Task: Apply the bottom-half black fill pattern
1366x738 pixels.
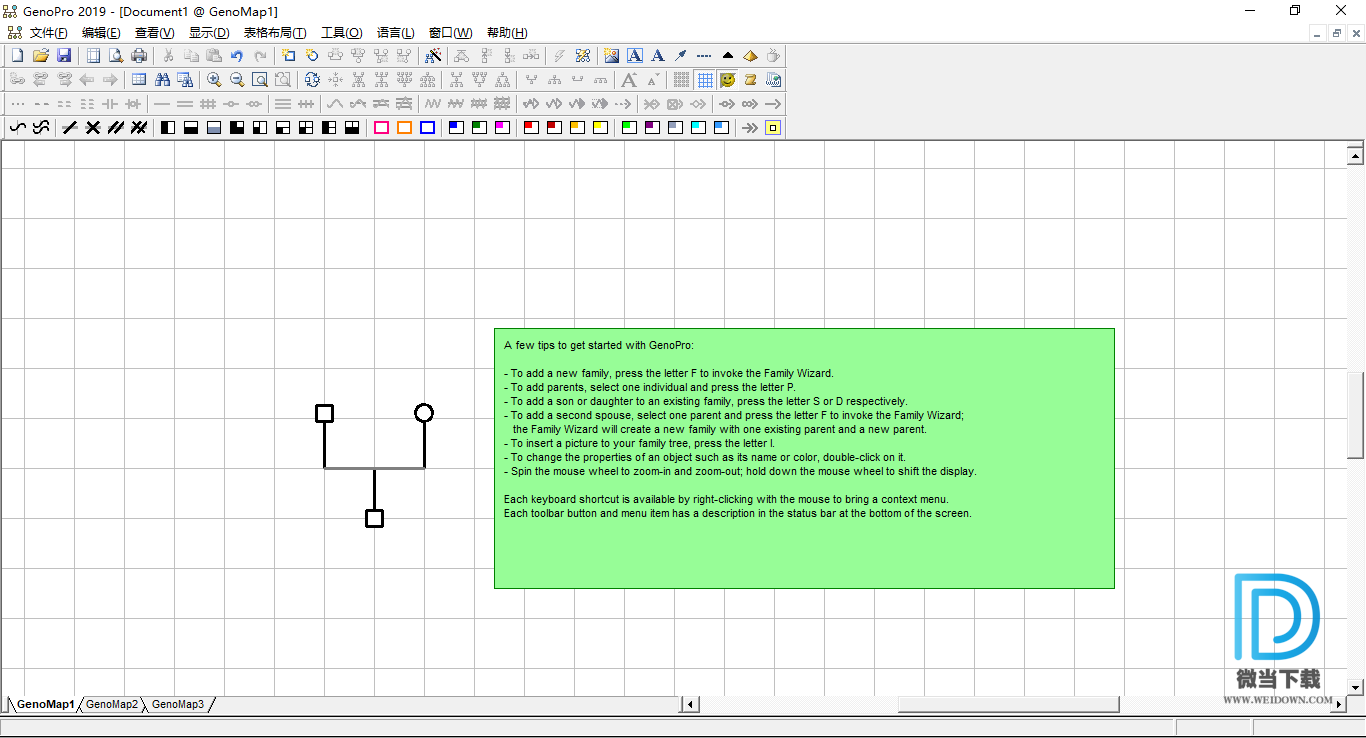Action: click(x=191, y=127)
